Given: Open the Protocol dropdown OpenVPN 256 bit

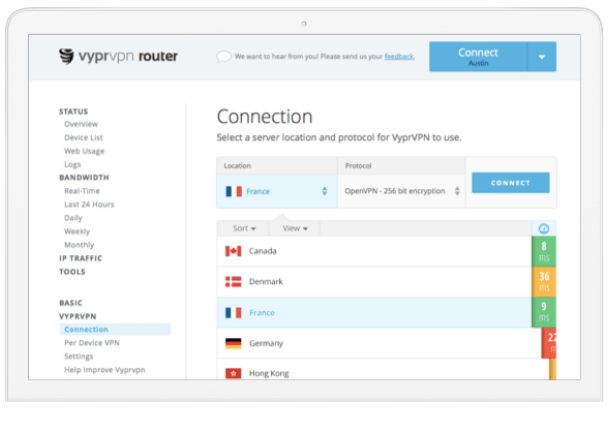Looking at the screenshot, I should pos(401,191).
